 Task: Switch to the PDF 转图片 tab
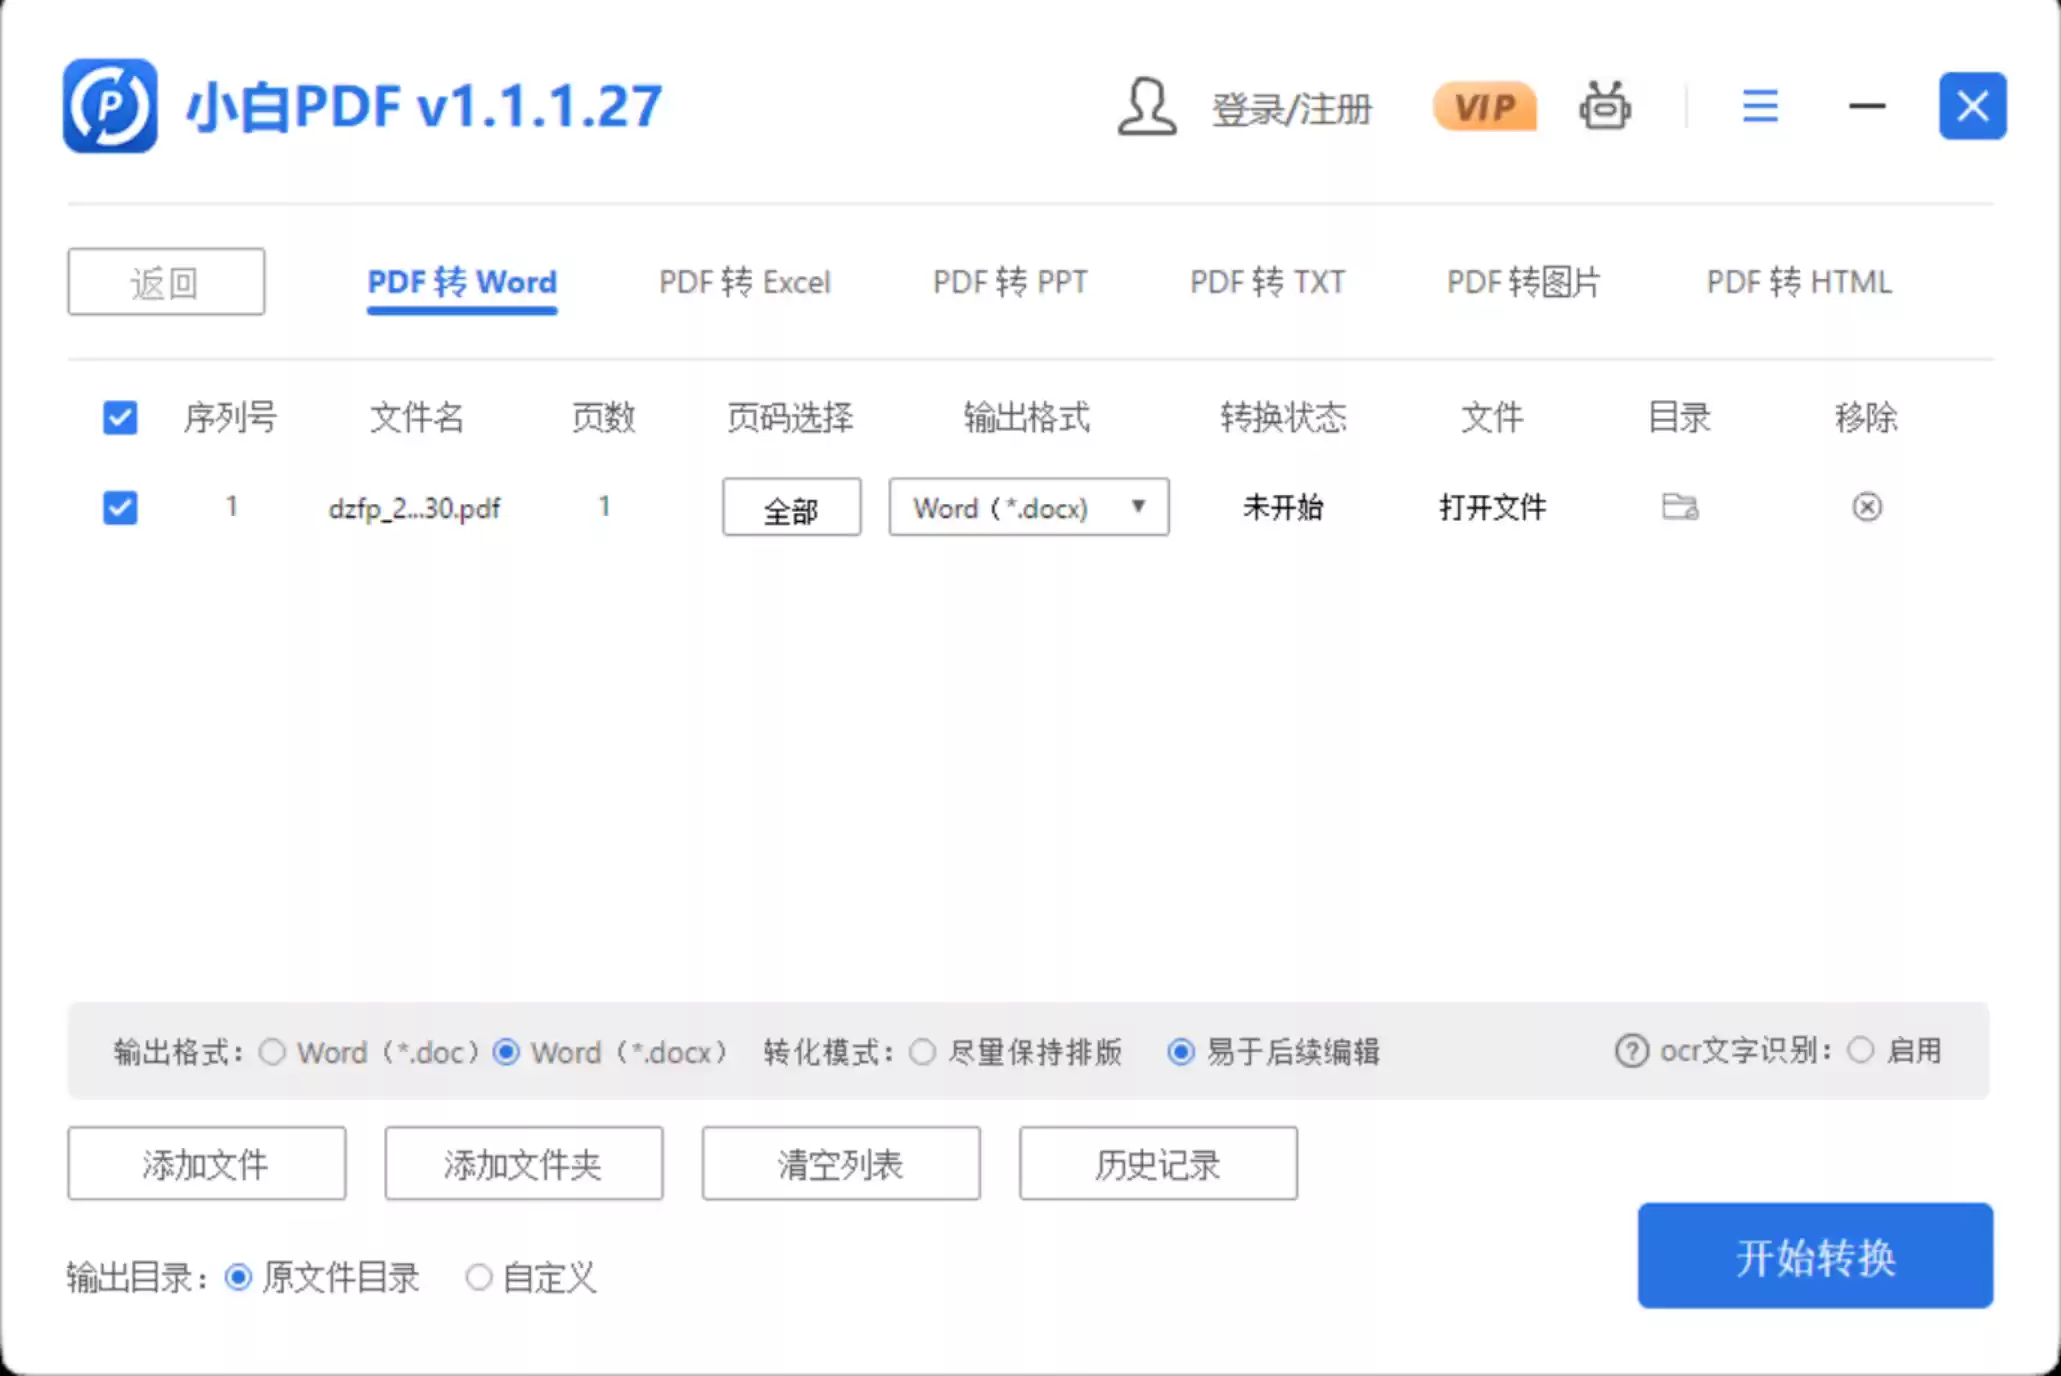[x=1522, y=282]
